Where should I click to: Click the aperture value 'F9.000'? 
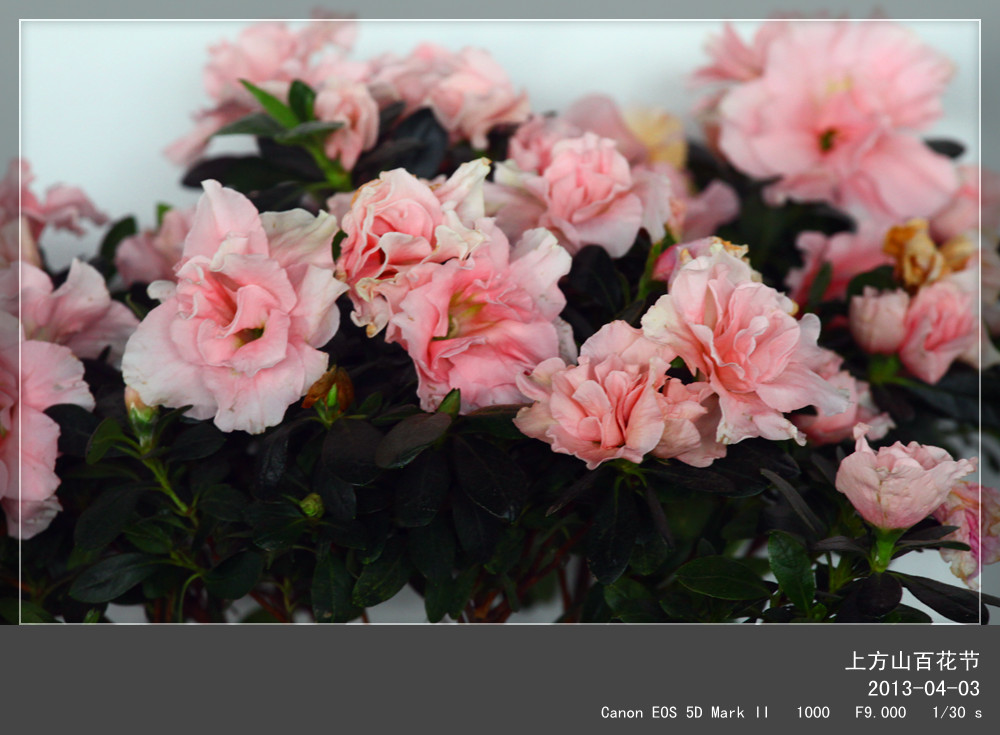pyautogui.click(x=880, y=713)
